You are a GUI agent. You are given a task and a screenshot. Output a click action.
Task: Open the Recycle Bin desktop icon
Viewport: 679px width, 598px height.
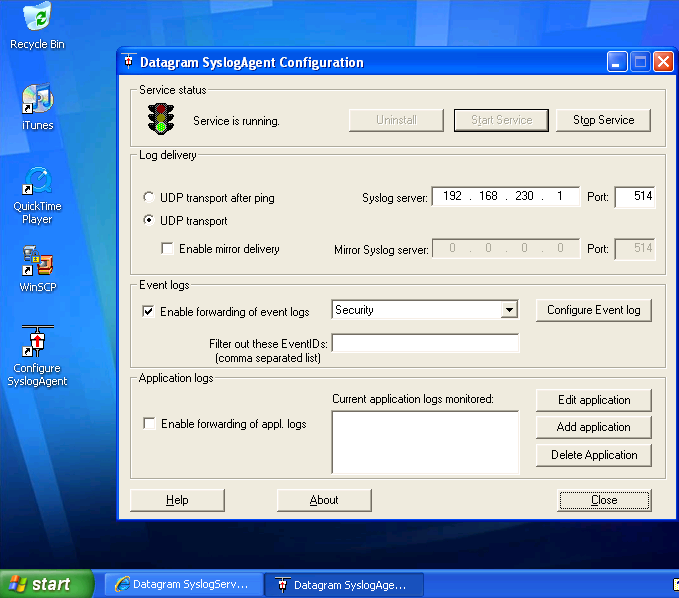point(37,26)
